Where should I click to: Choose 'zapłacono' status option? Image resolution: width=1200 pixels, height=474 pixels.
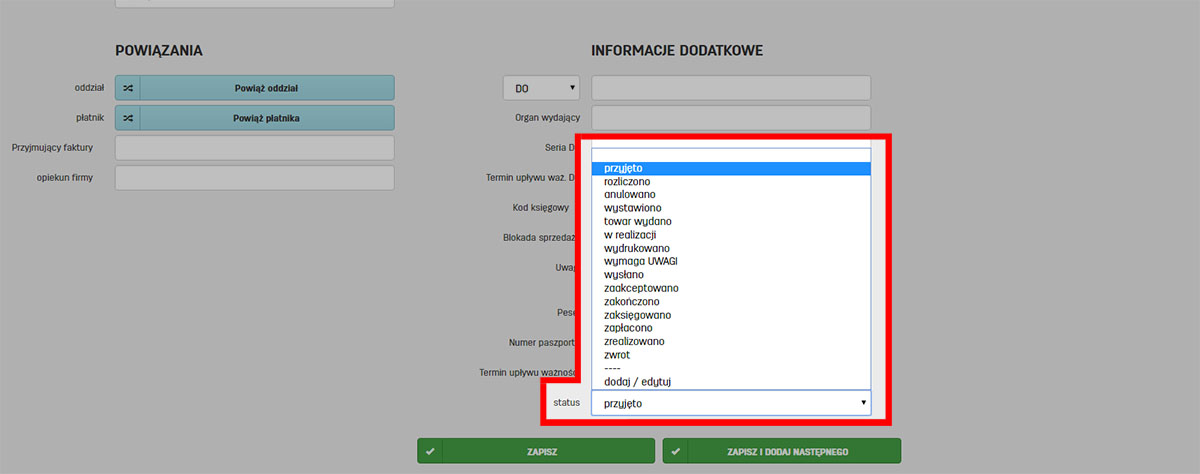point(628,328)
